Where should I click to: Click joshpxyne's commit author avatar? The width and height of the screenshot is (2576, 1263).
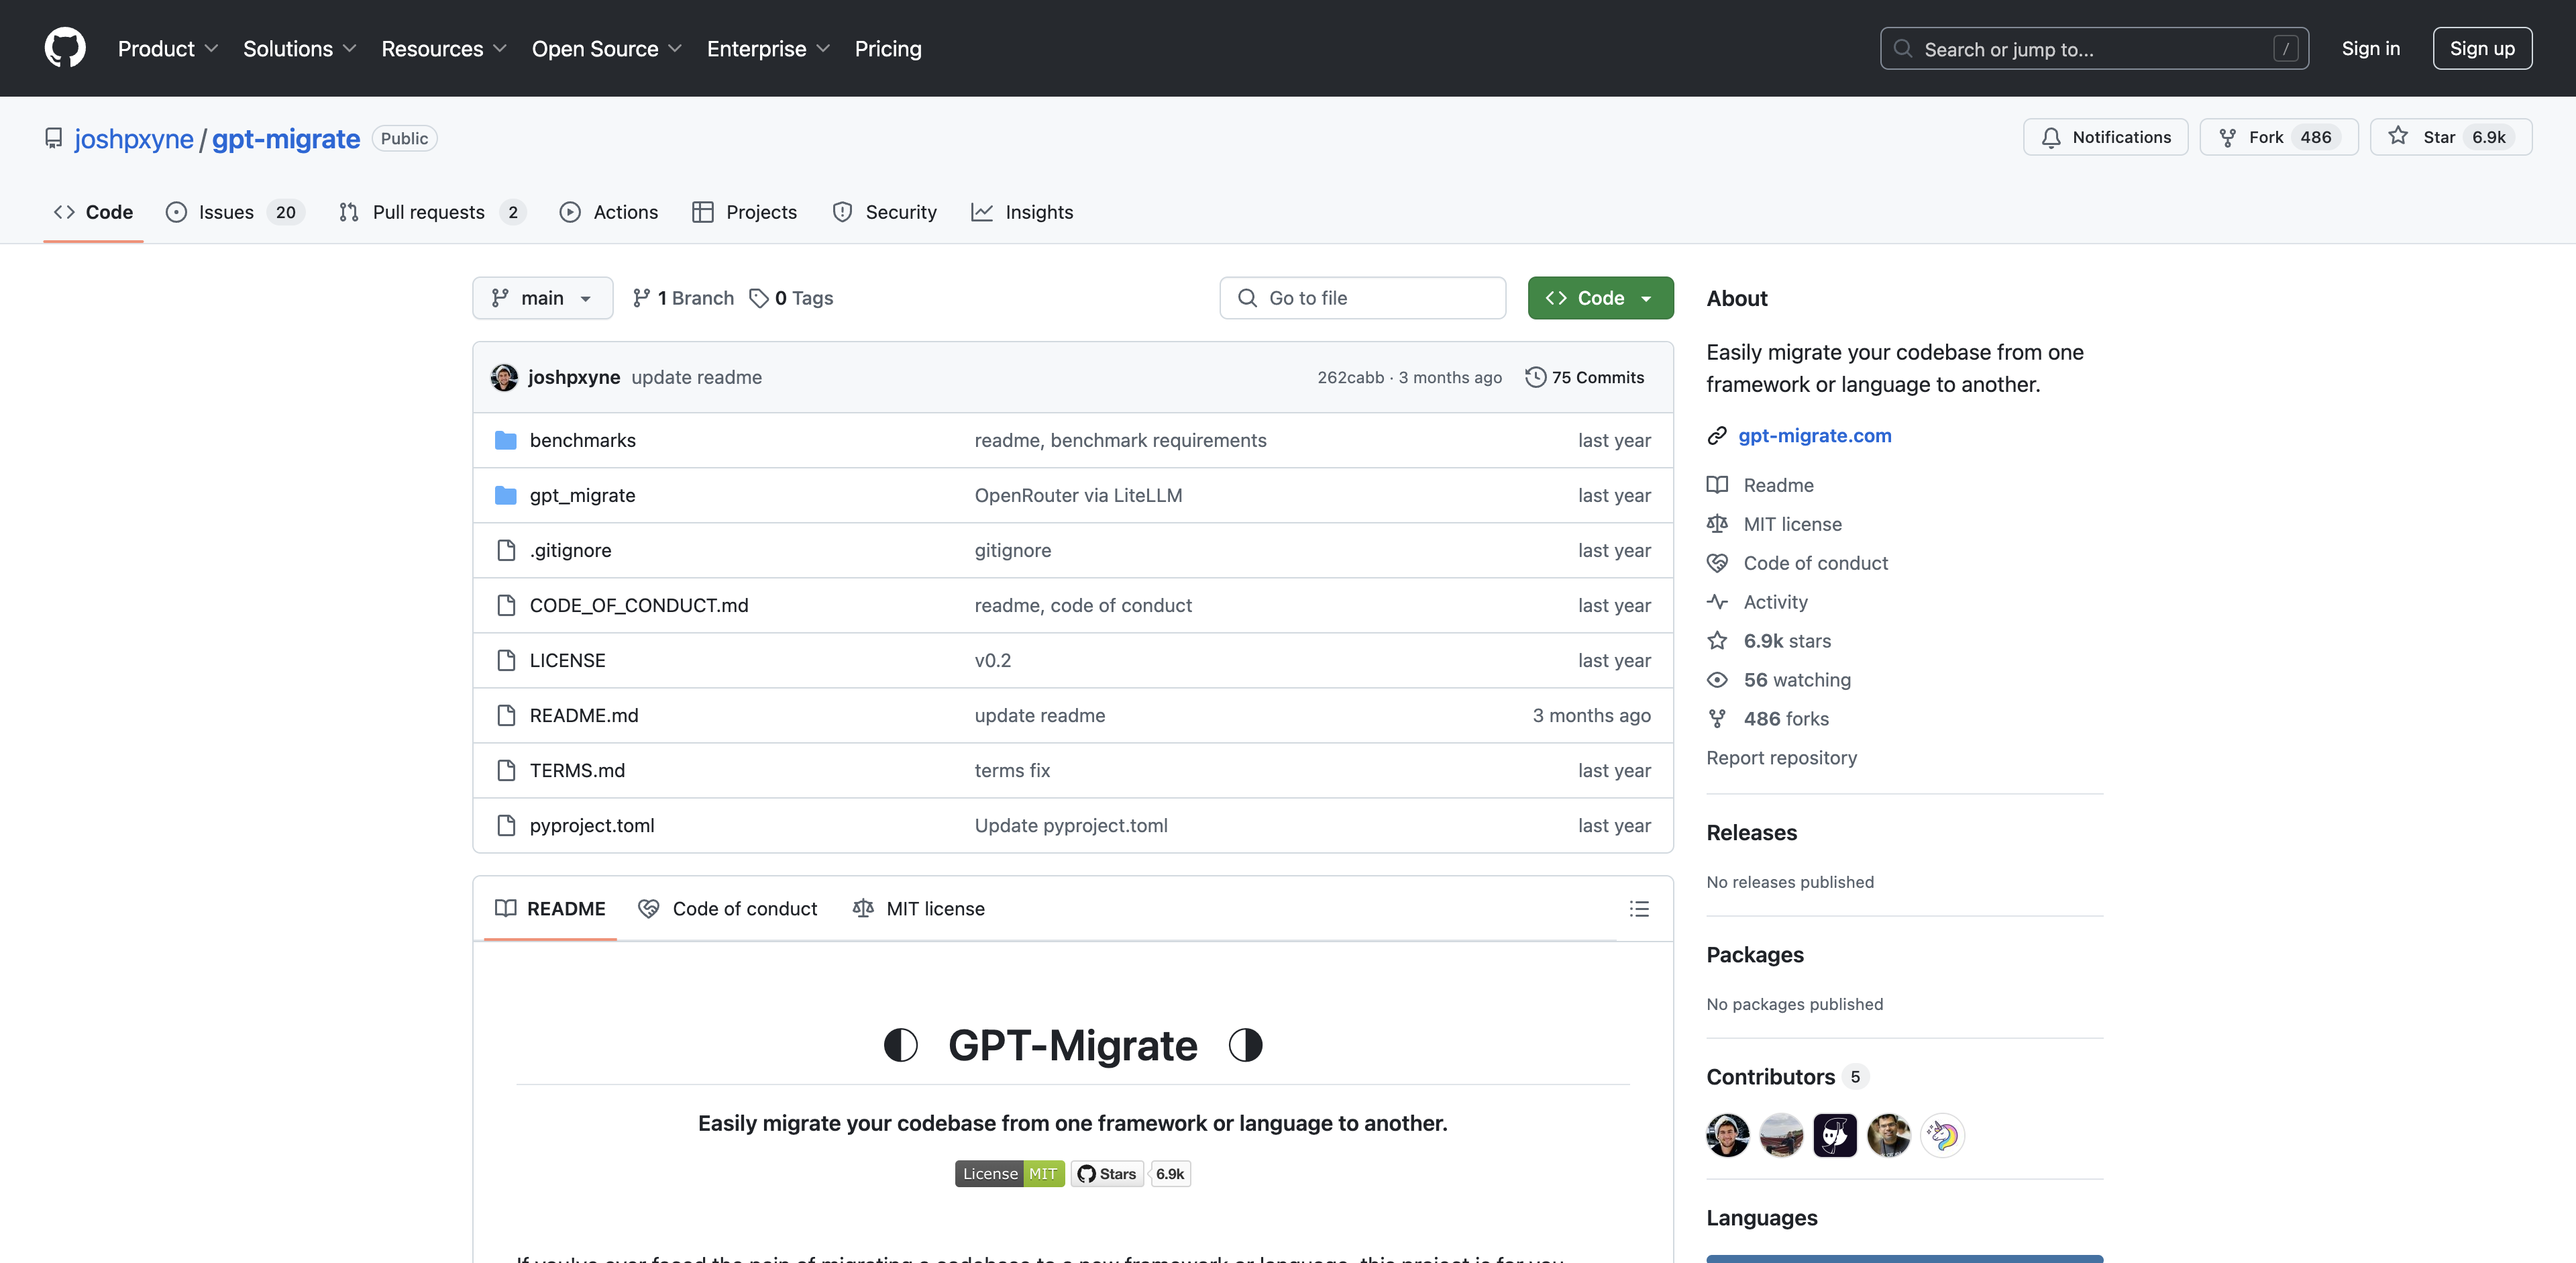504,377
